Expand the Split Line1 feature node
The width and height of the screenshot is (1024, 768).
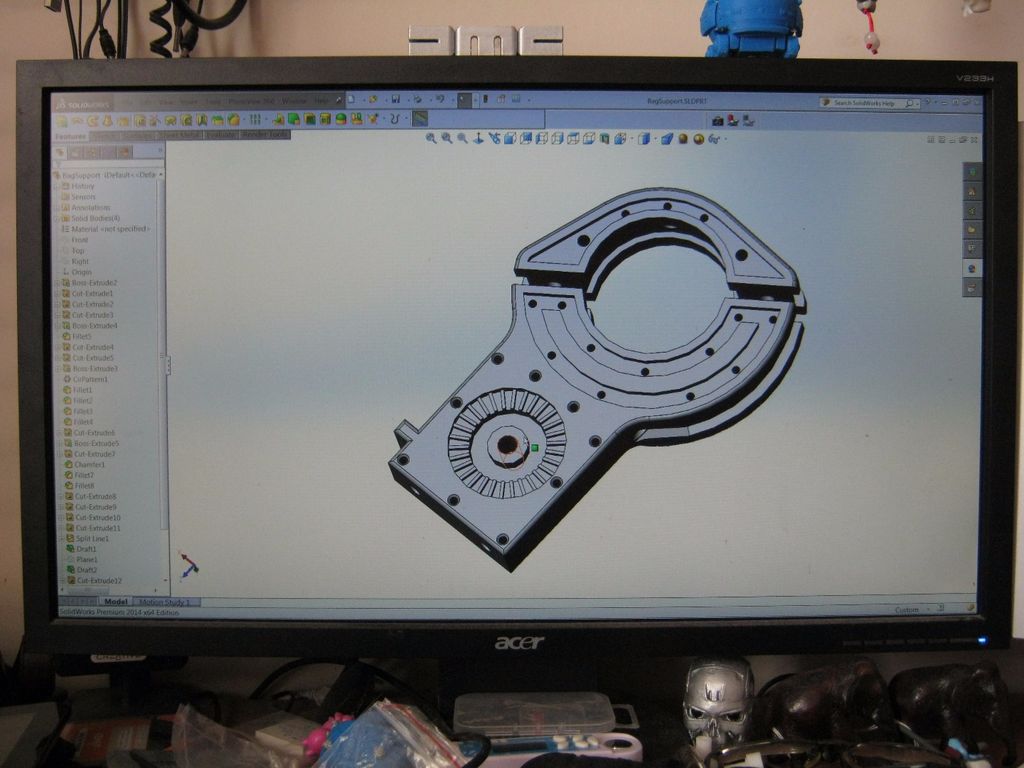tap(63, 539)
